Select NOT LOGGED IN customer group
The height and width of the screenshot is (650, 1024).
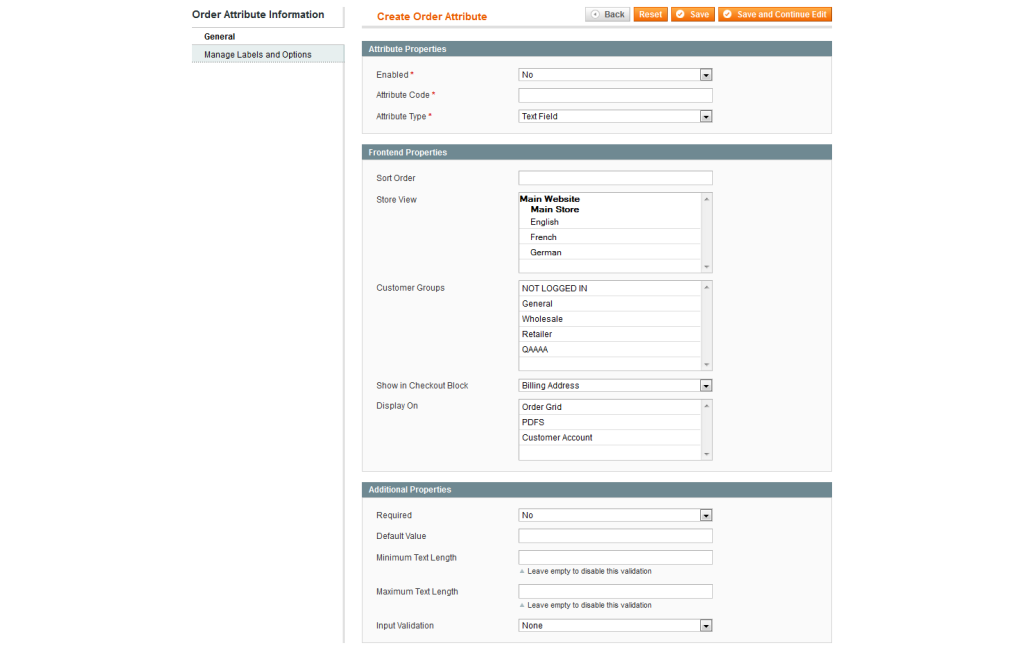[x=610, y=288]
